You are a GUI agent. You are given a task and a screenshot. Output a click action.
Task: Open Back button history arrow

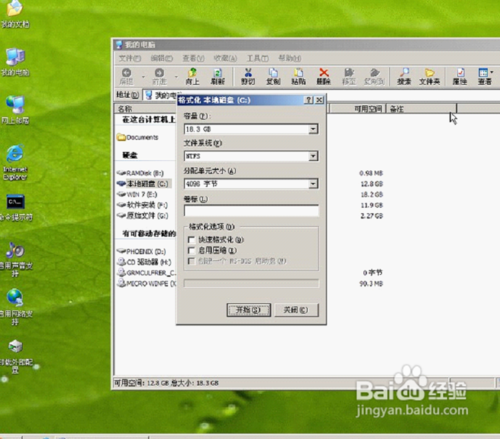(143, 77)
